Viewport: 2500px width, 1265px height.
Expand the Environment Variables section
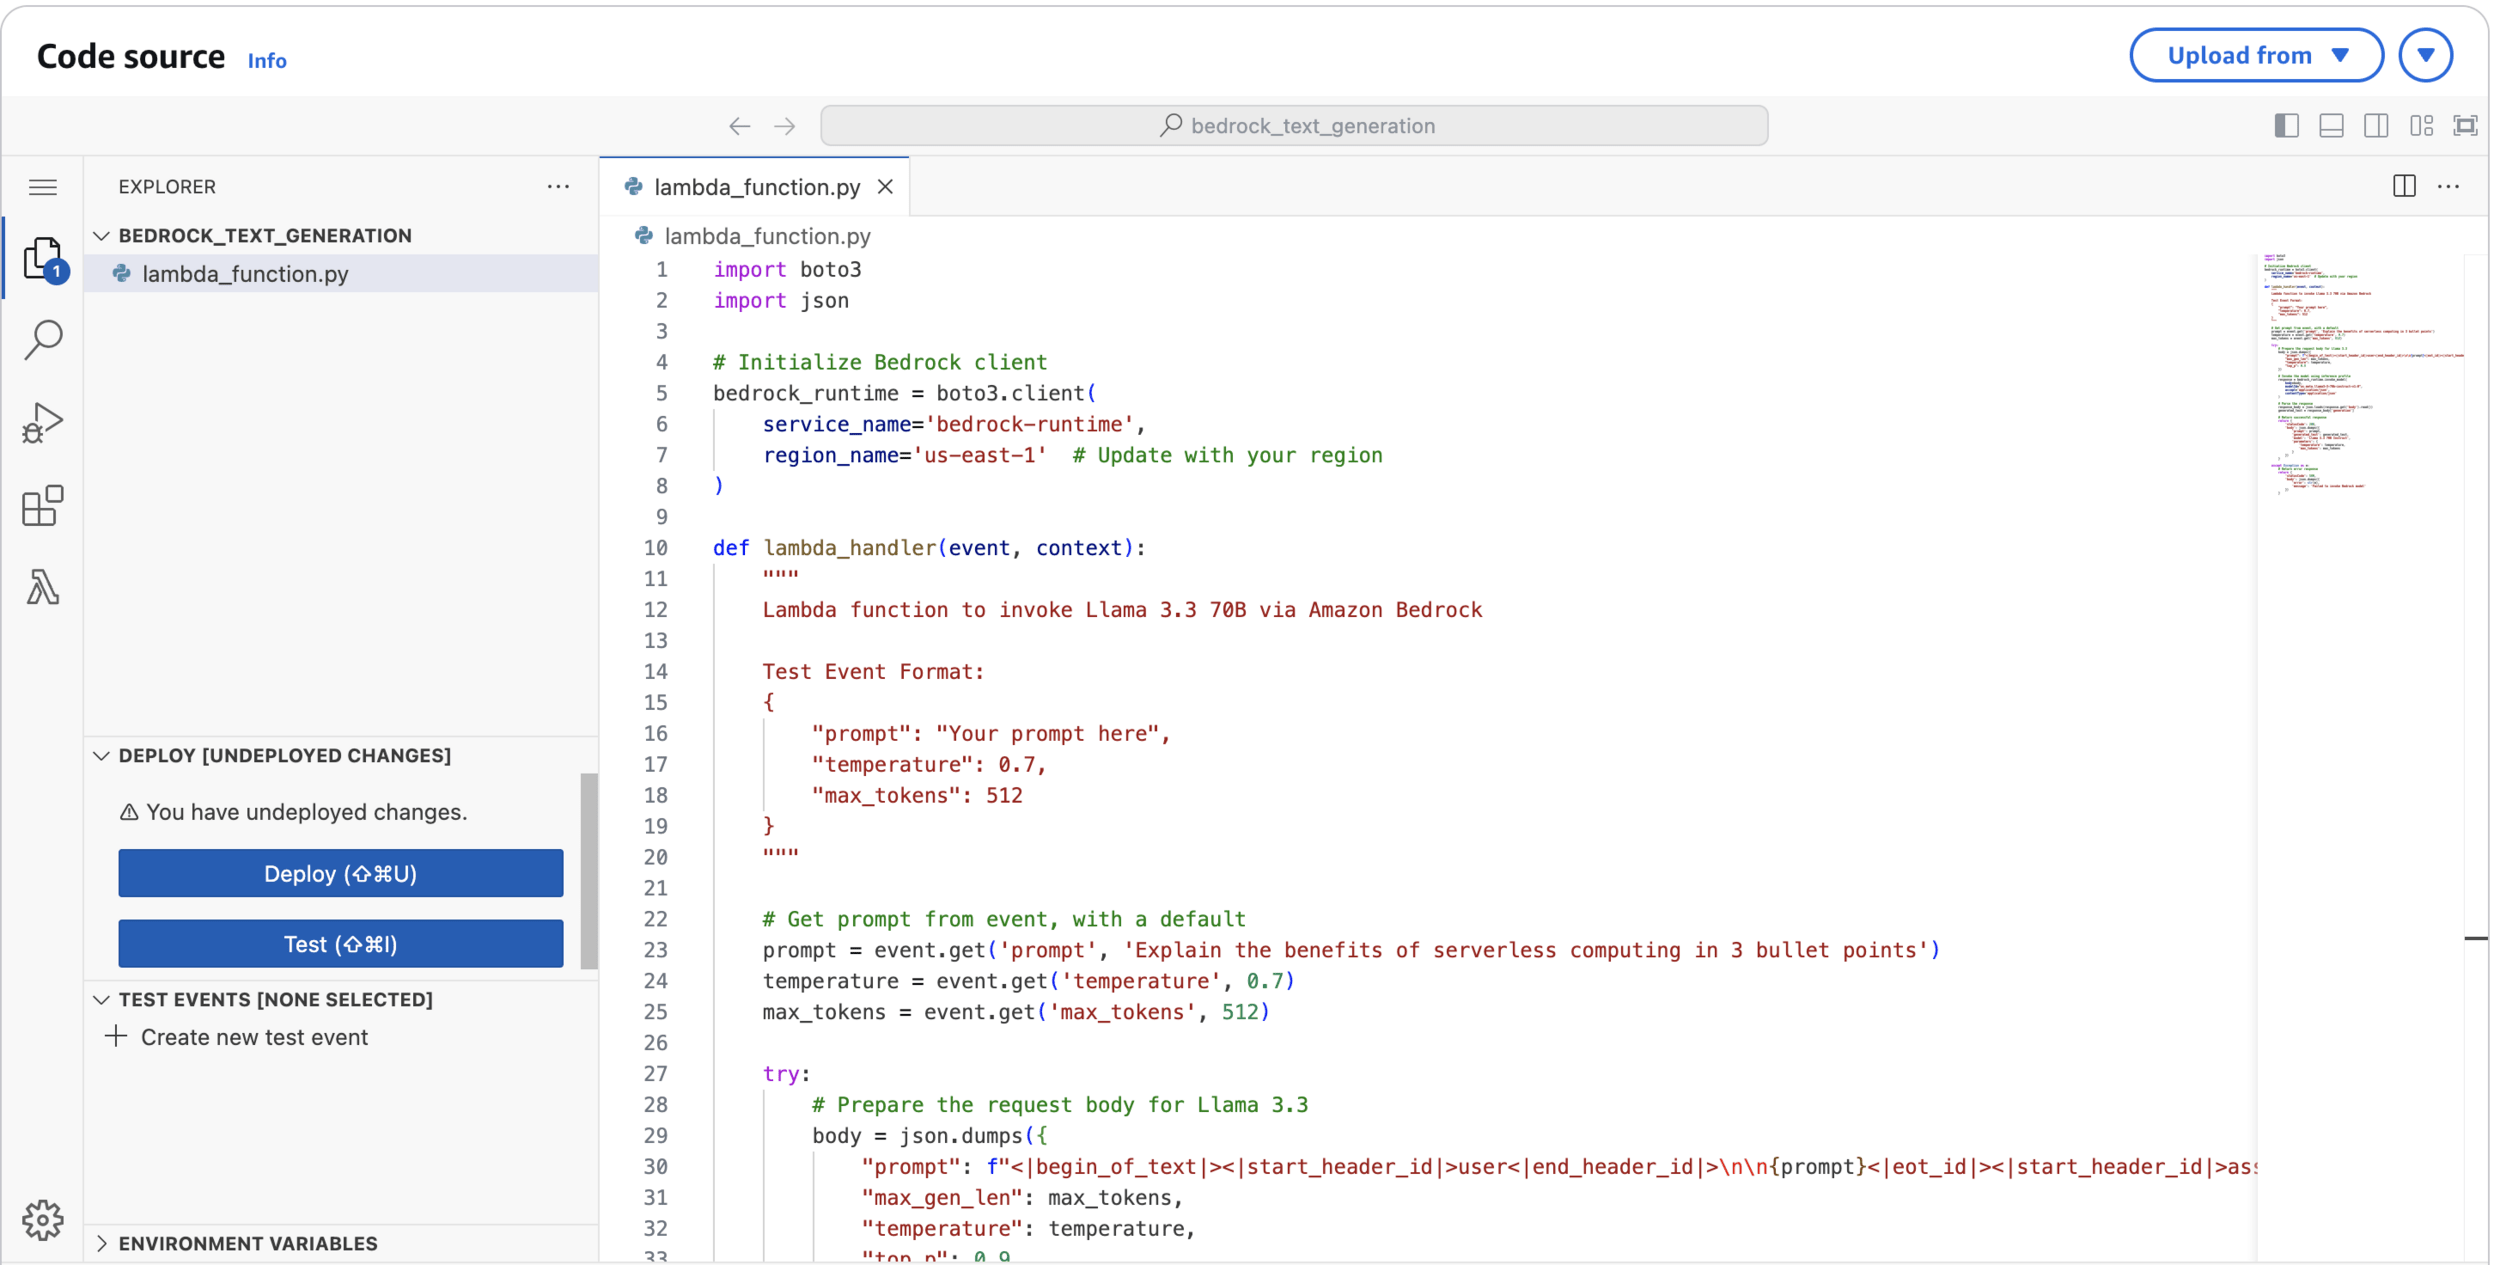point(247,1243)
